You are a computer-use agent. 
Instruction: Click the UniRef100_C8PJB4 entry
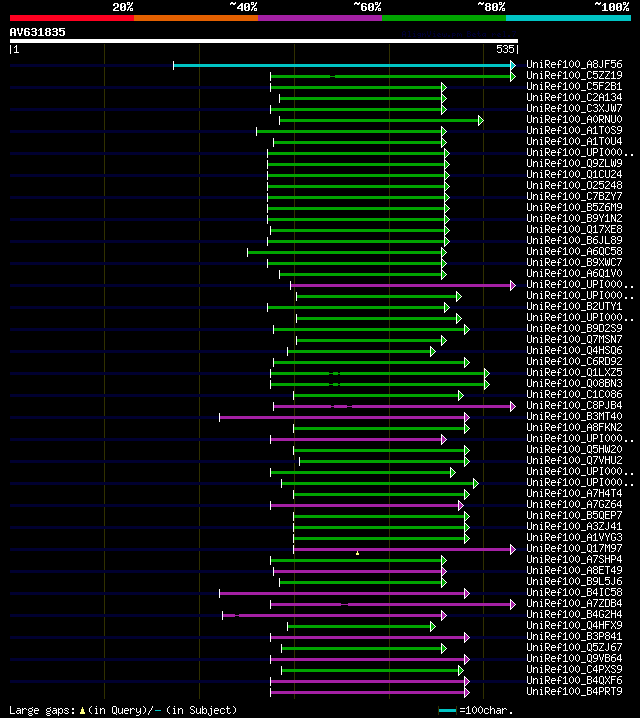[x=574, y=405]
